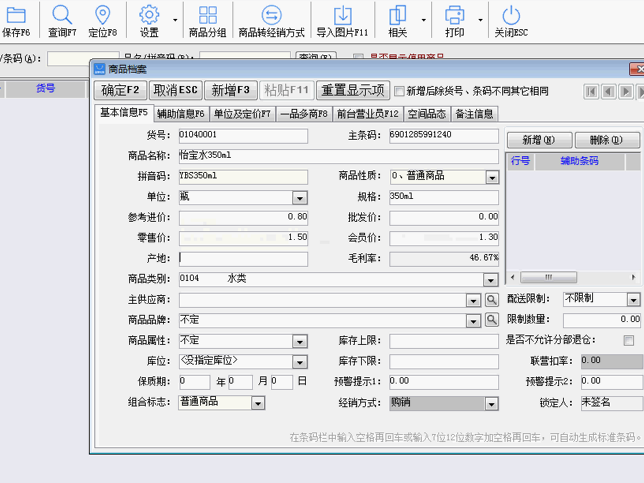Switch to the 空间品态 tab
Screen dimensions: 644x483
(x=427, y=114)
